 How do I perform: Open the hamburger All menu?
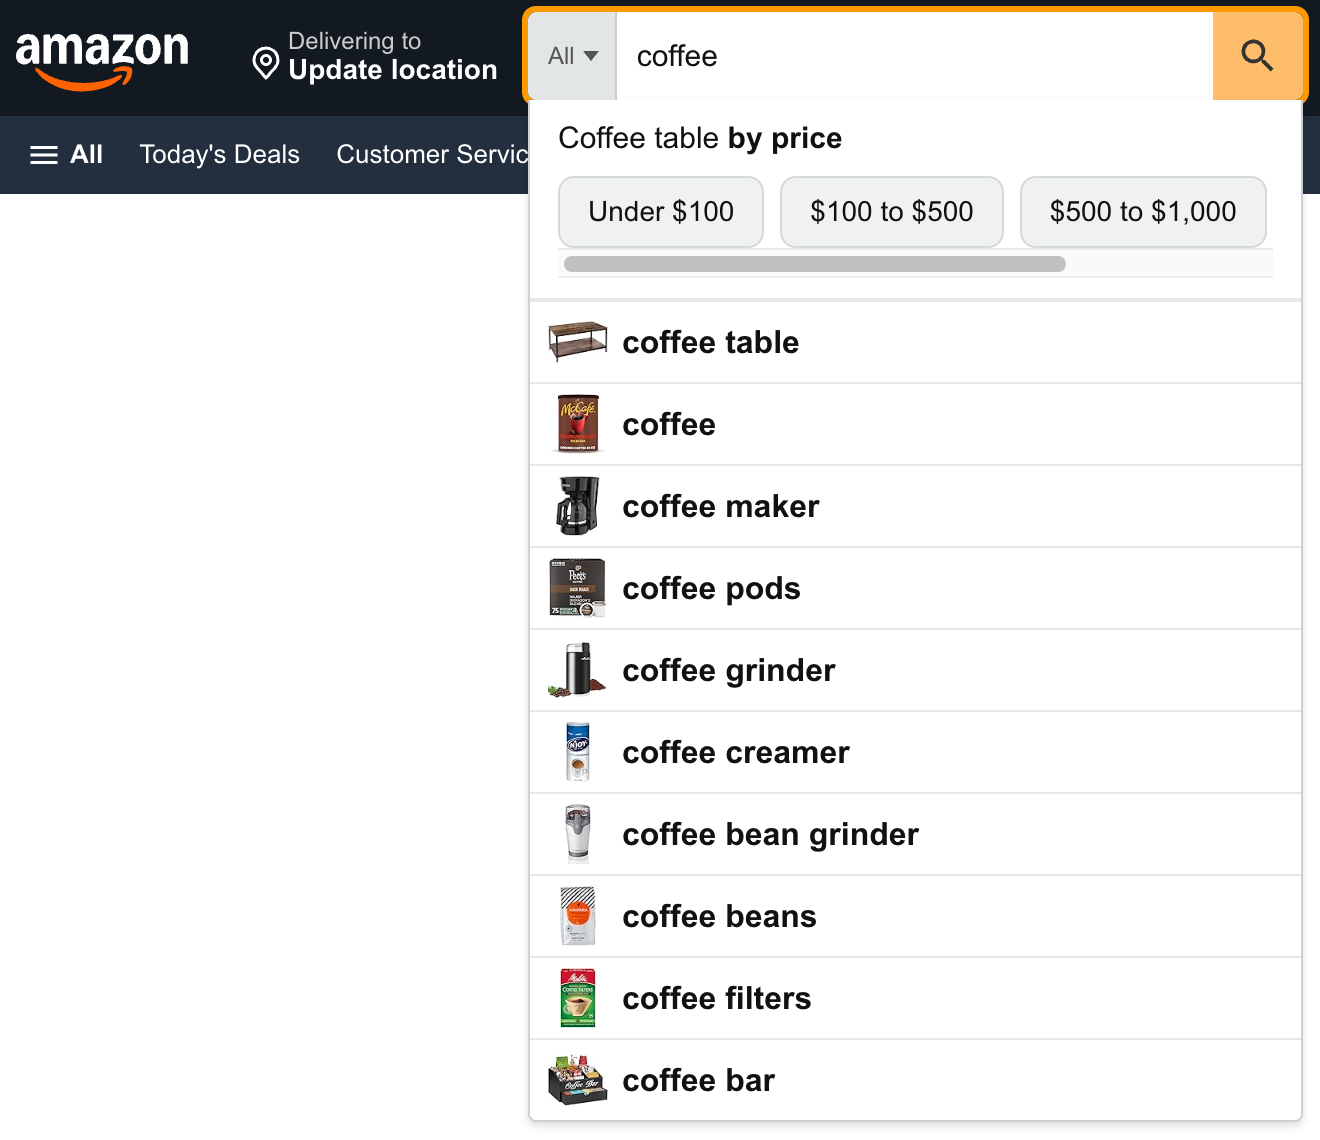tap(66, 154)
